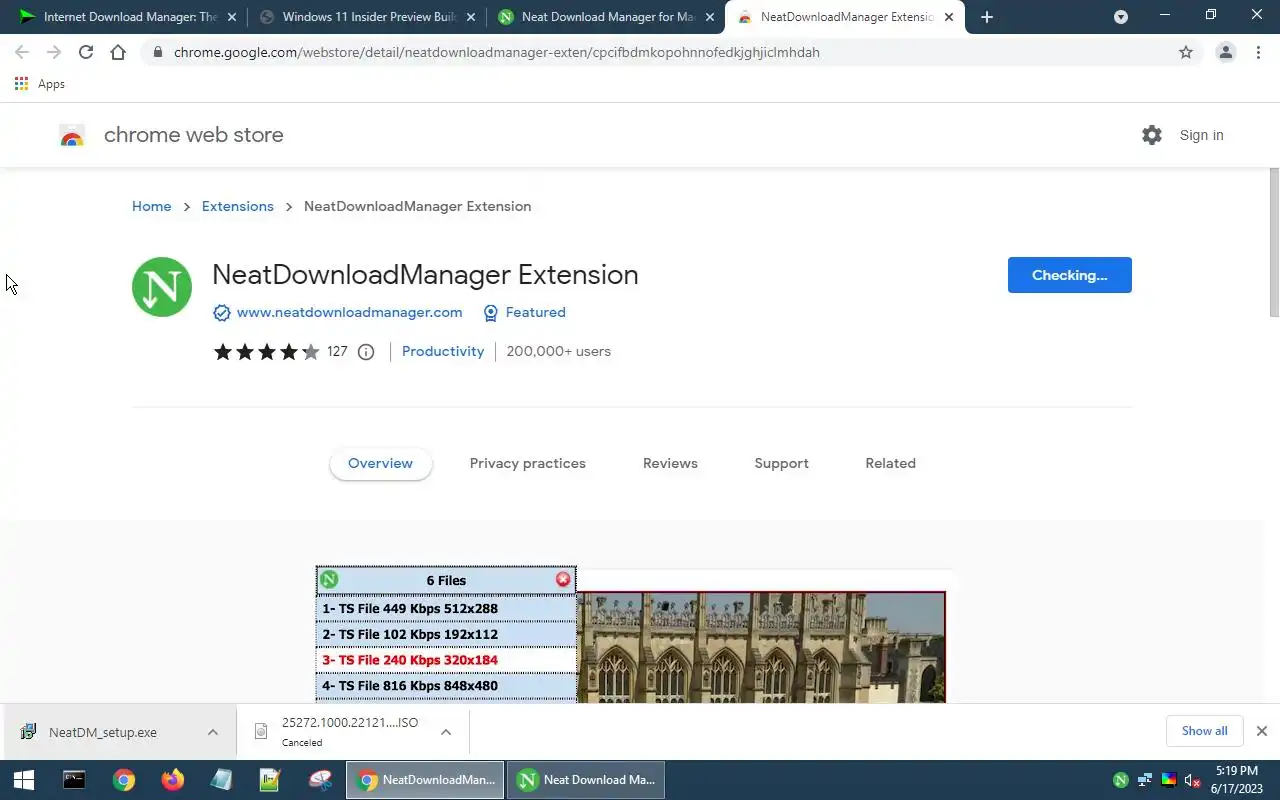Click the canceled ISO download item
Viewport: 1280px width, 800px height.
coord(340,732)
